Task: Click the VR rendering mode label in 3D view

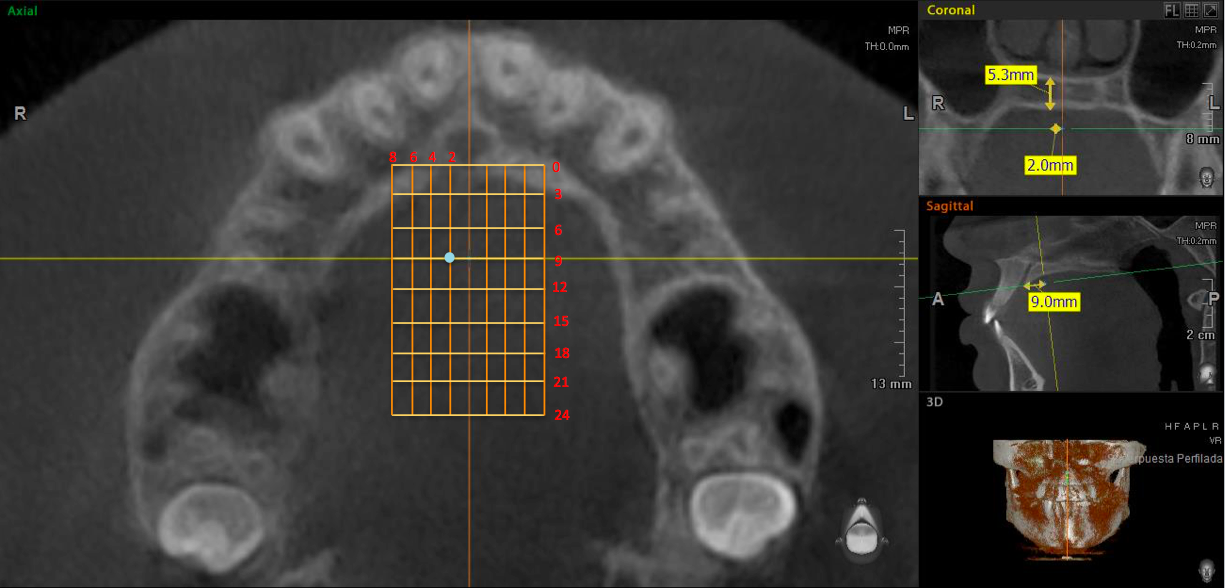Action: coord(1213,439)
